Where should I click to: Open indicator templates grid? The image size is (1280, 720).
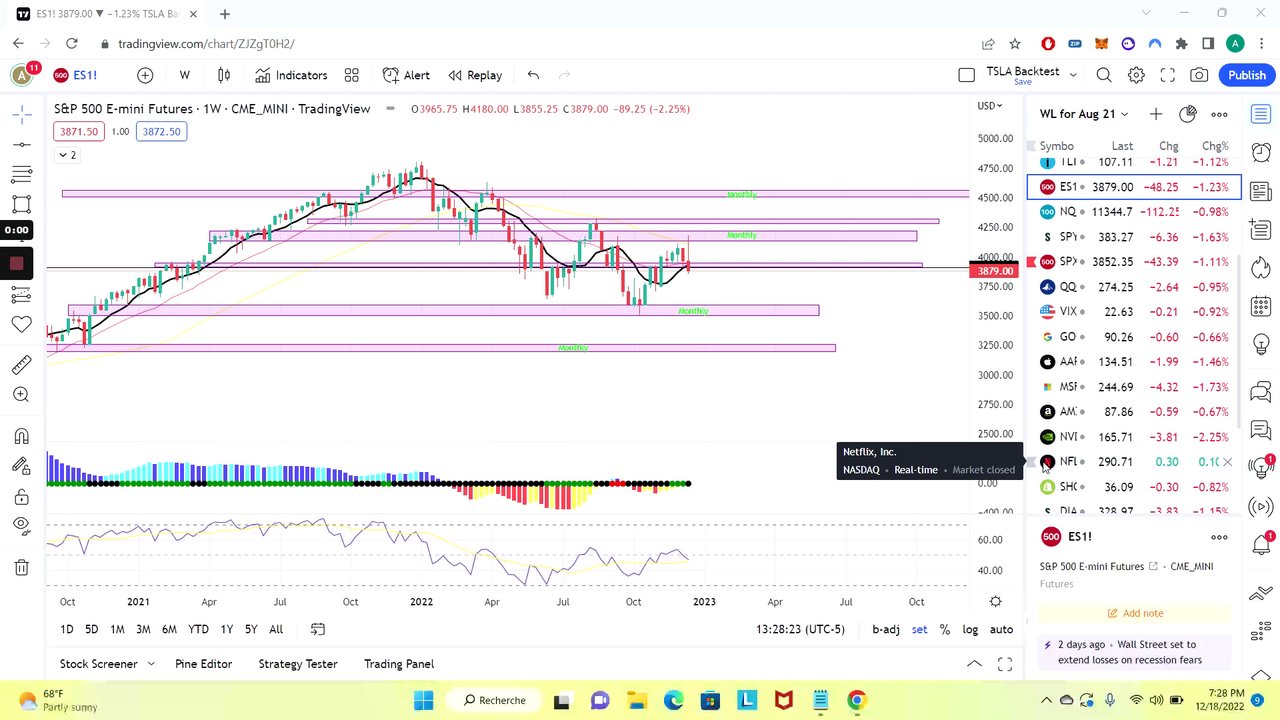(352, 75)
